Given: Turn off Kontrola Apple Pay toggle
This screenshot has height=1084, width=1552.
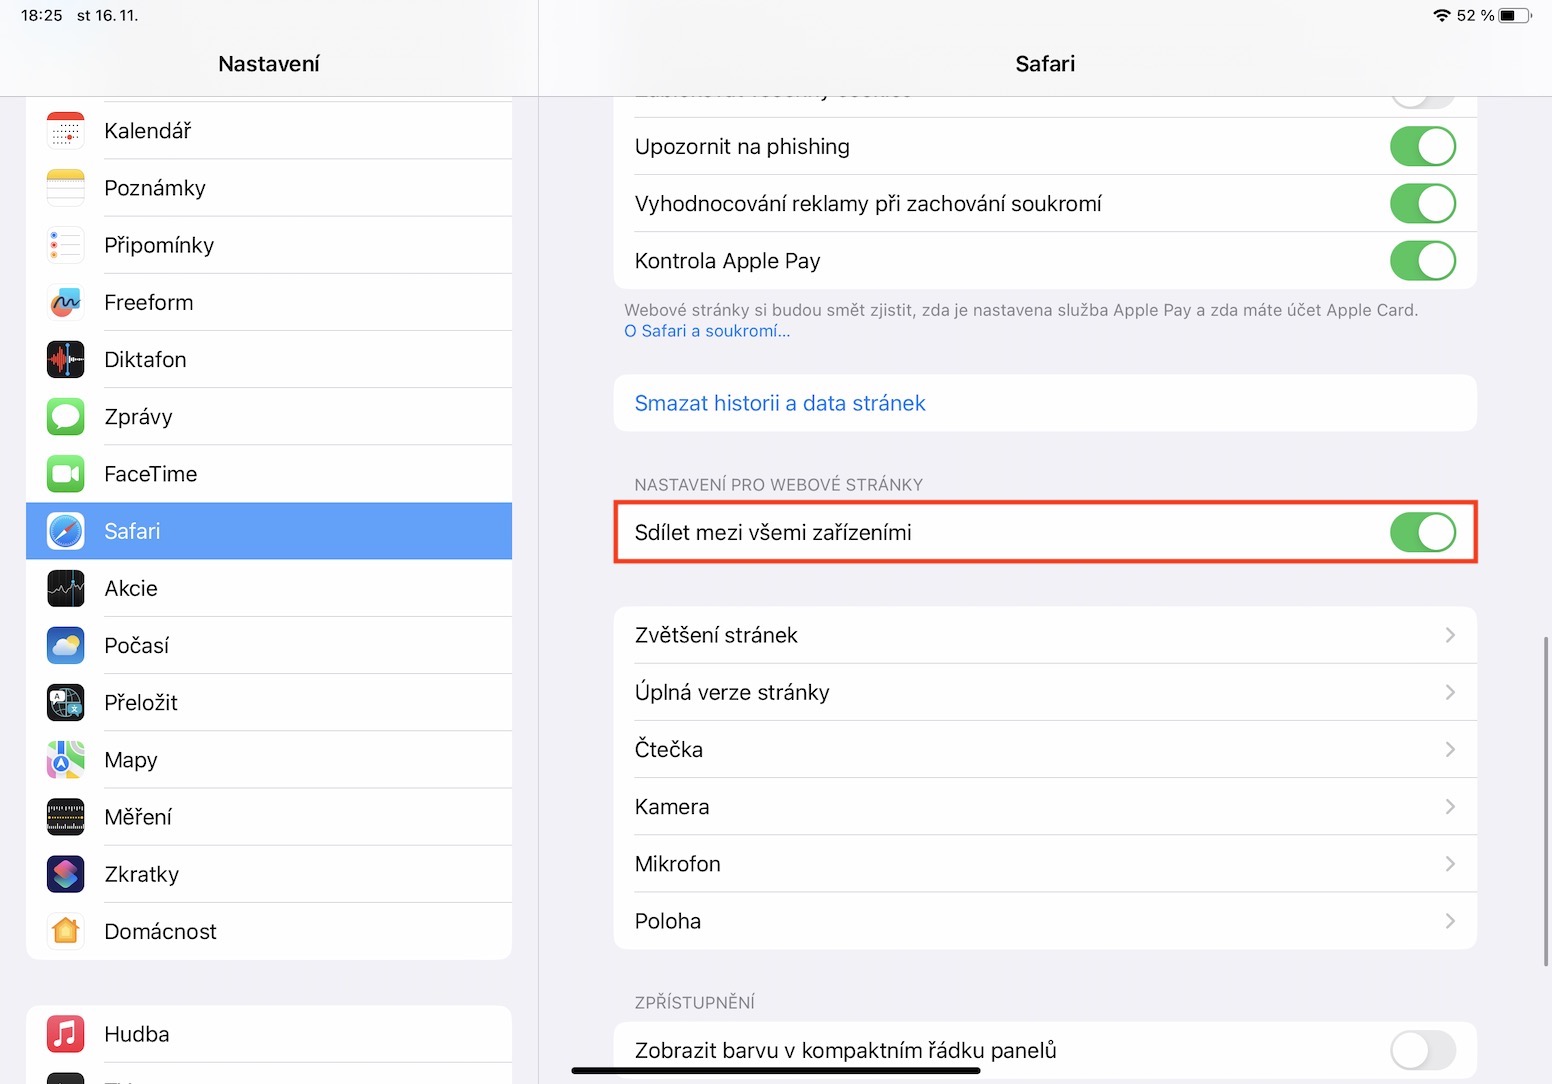Looking at the screenshot, I should (x=1422, y=261).
